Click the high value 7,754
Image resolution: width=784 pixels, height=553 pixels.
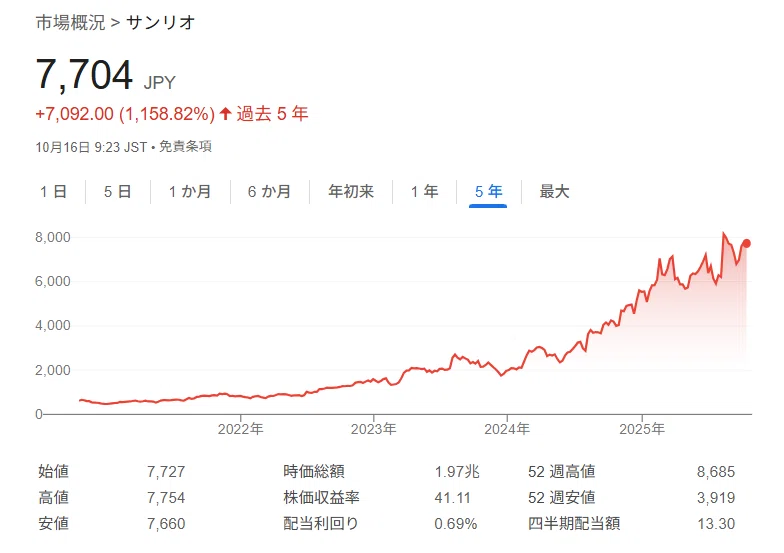(166, 498)
